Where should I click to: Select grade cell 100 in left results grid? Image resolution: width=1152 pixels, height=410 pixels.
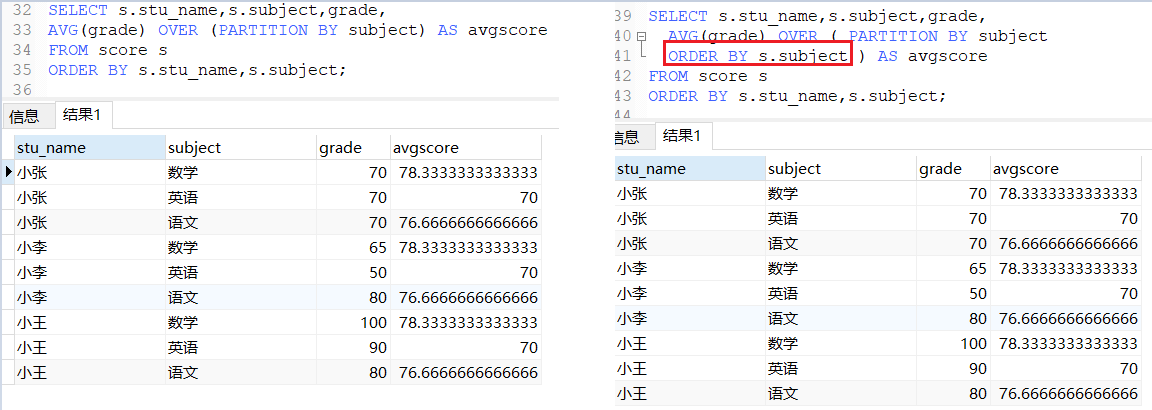353,322
